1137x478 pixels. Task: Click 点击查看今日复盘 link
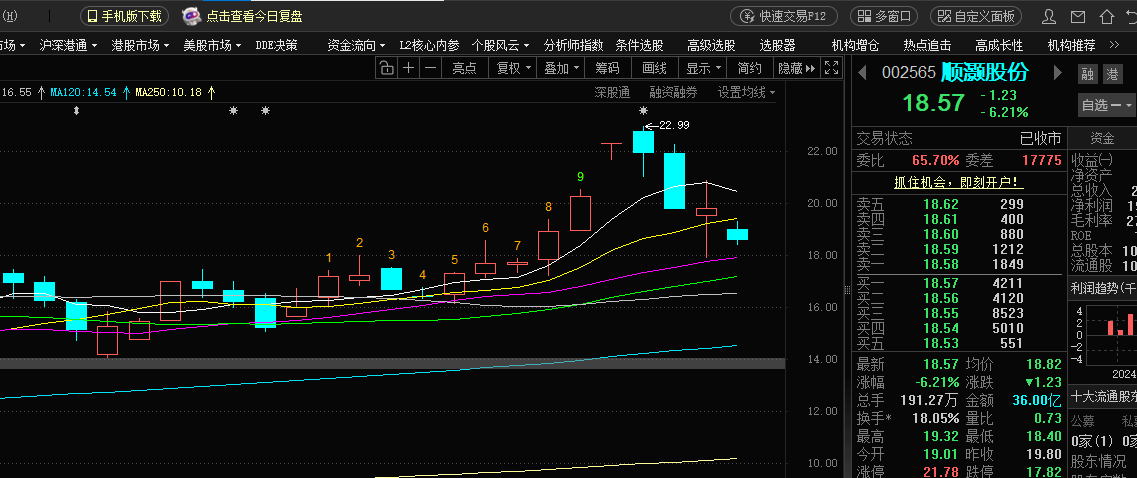click(255, 16)
